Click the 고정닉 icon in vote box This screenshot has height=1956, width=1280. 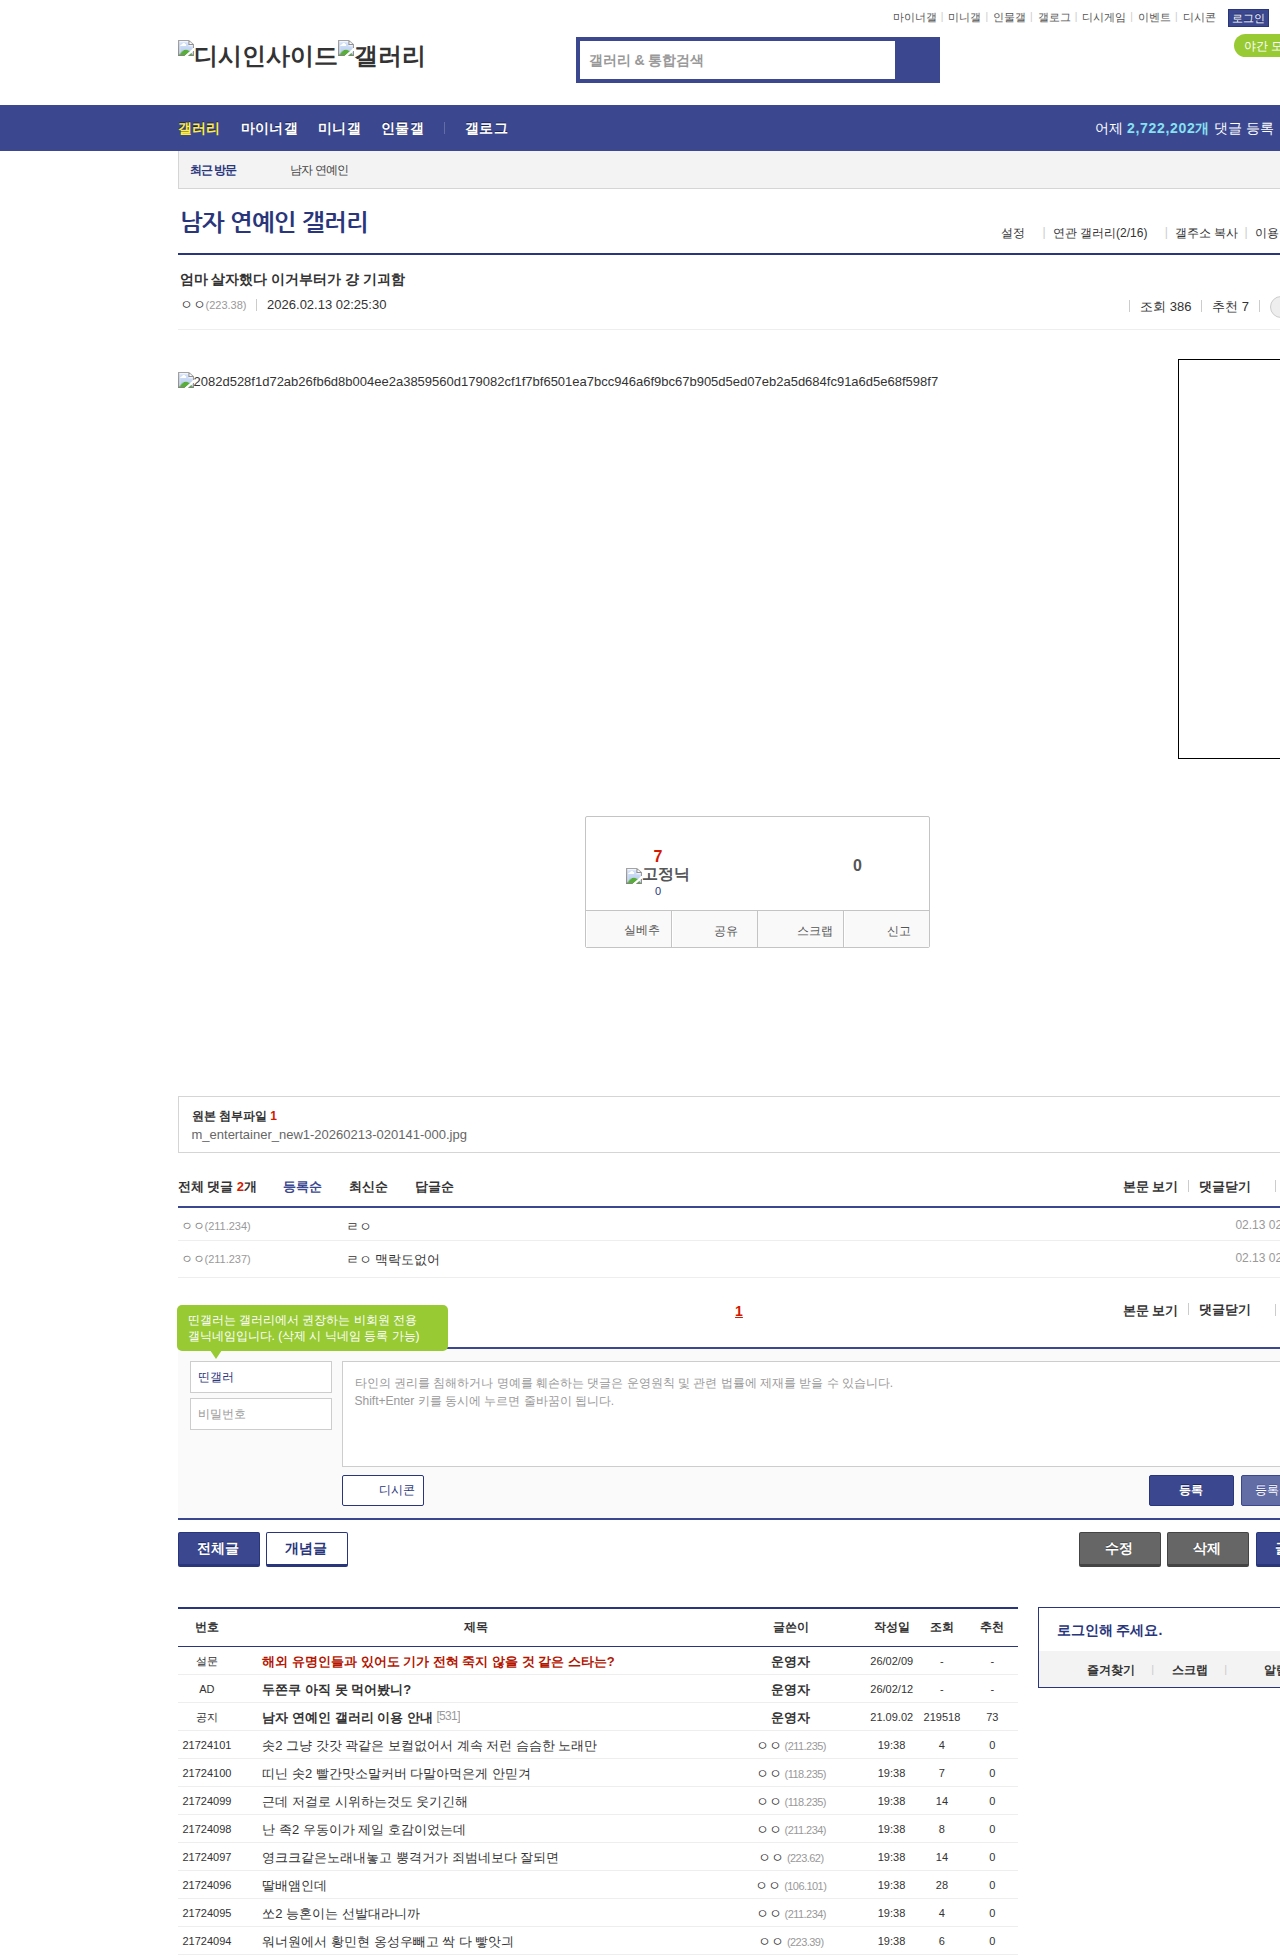[657, 875]
